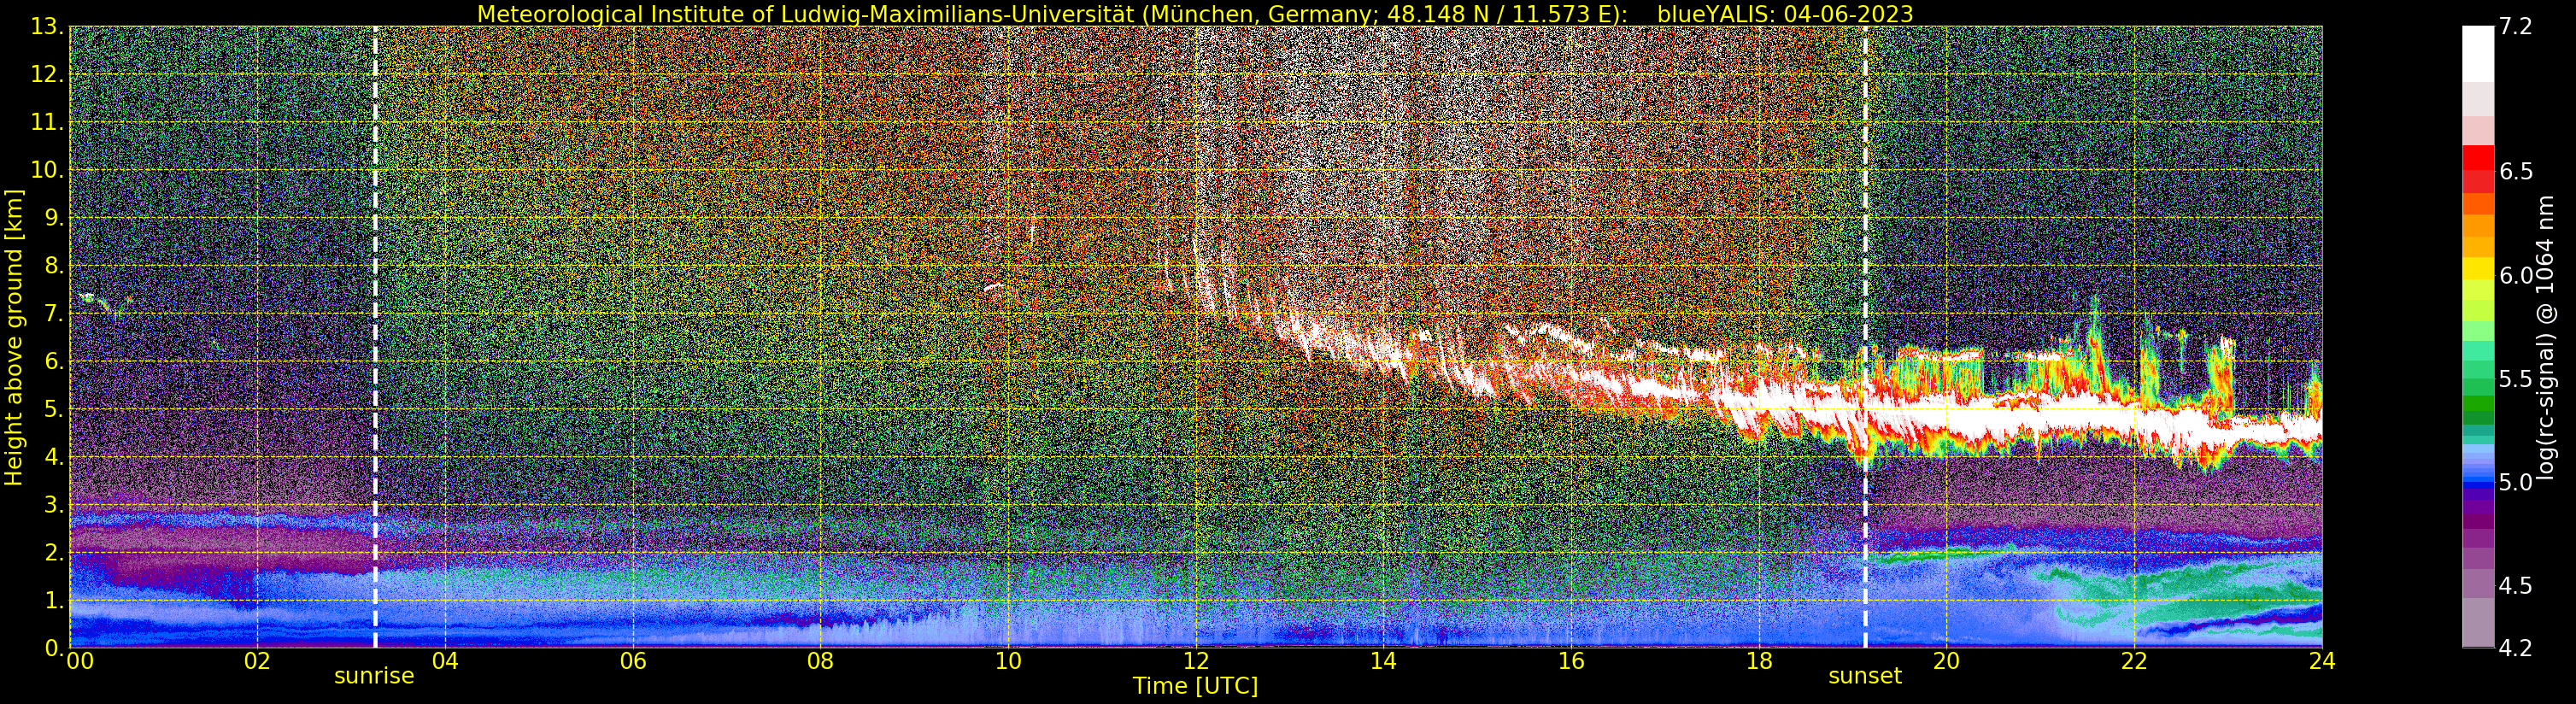Click the time axis tick label '12'
This screenshot has height=704, width=2576.
pos(1196,661)
